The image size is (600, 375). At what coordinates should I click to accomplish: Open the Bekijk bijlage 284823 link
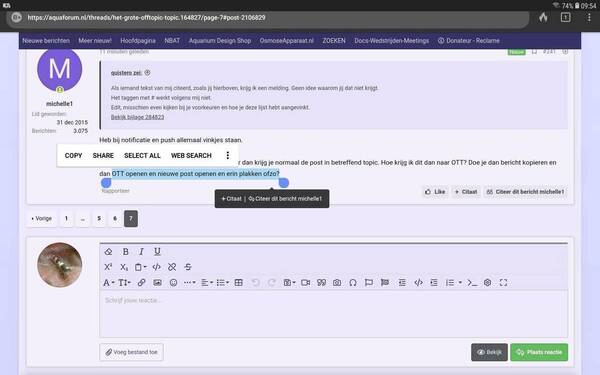pos(137,117)
